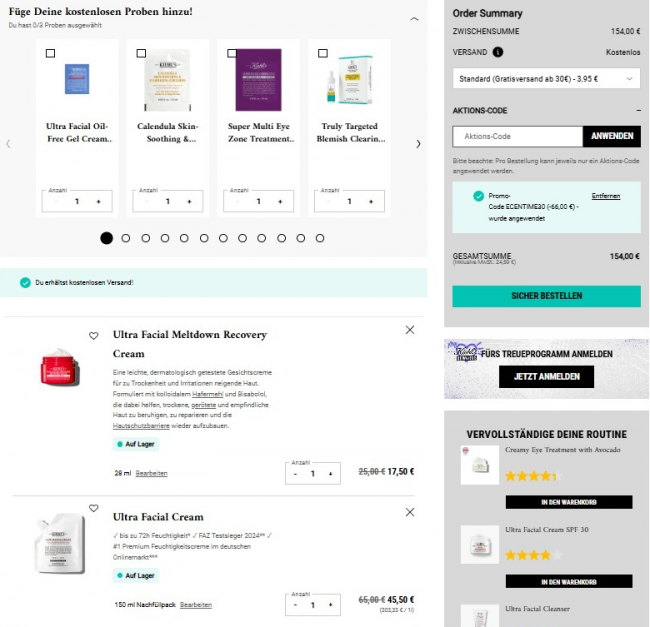Open the Standard shipping method dropdown
This screenshot has height=627, width=650.
(546, 78)
